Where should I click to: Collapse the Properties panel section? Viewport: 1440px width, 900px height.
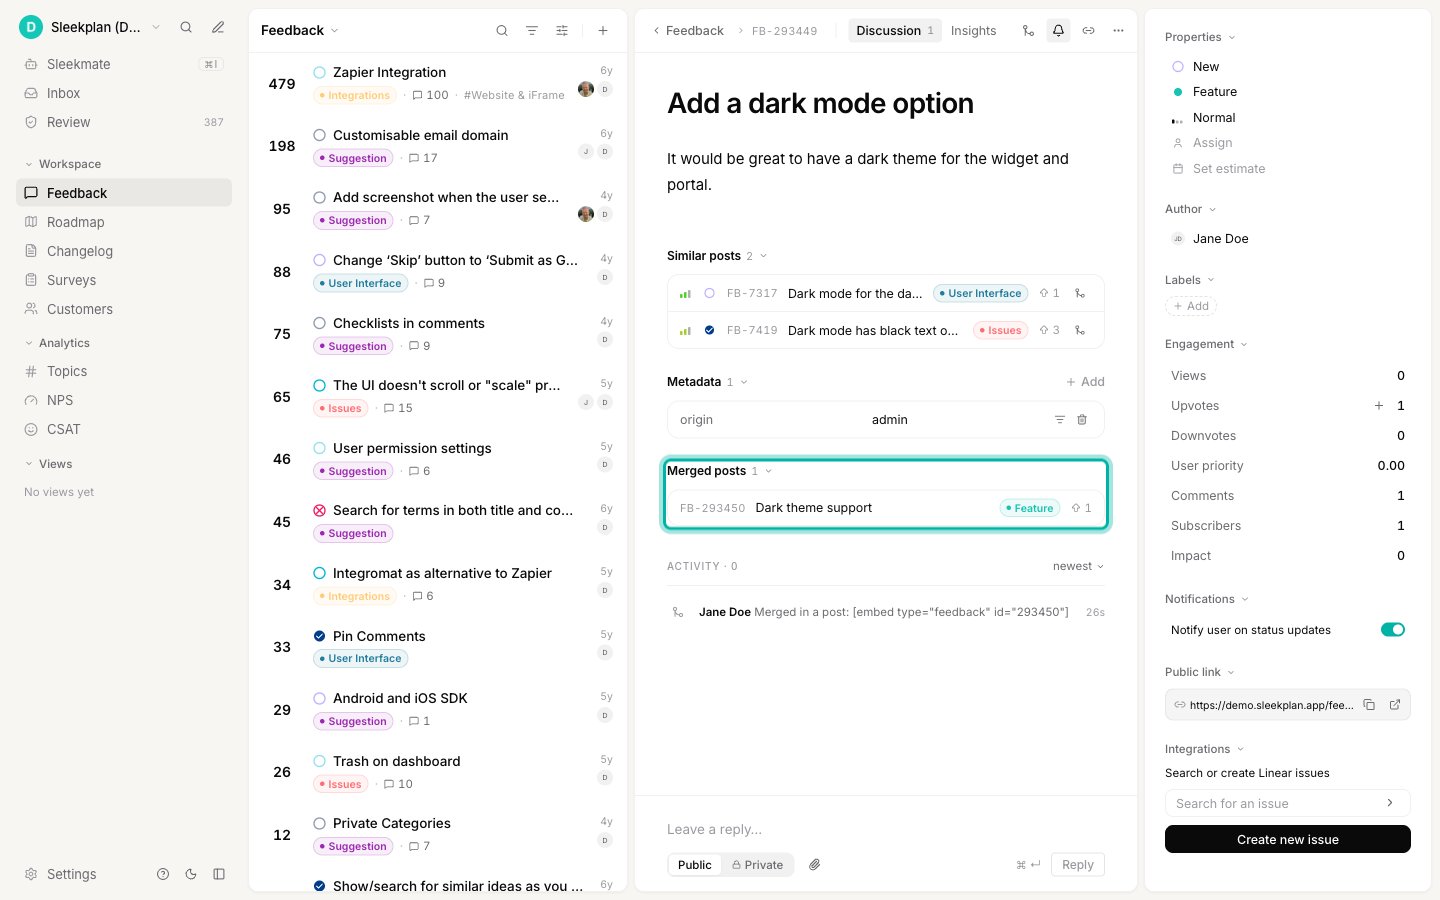[x=1200, y=37]
